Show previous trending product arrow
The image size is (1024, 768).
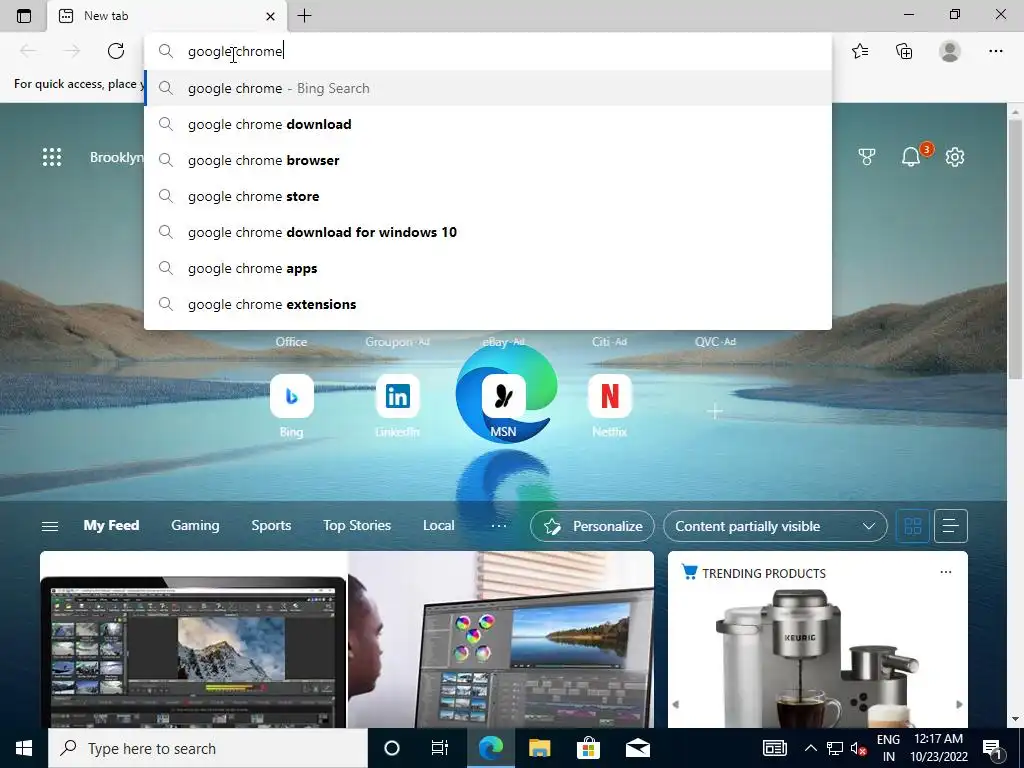pyautogui.click(x=676, y=704)
